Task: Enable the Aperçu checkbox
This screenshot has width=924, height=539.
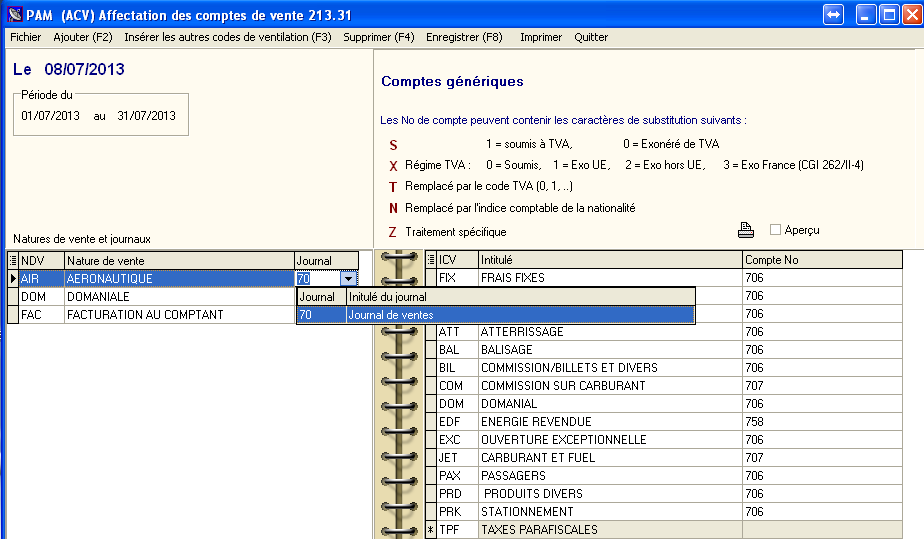Action: (x=775, y=230)
